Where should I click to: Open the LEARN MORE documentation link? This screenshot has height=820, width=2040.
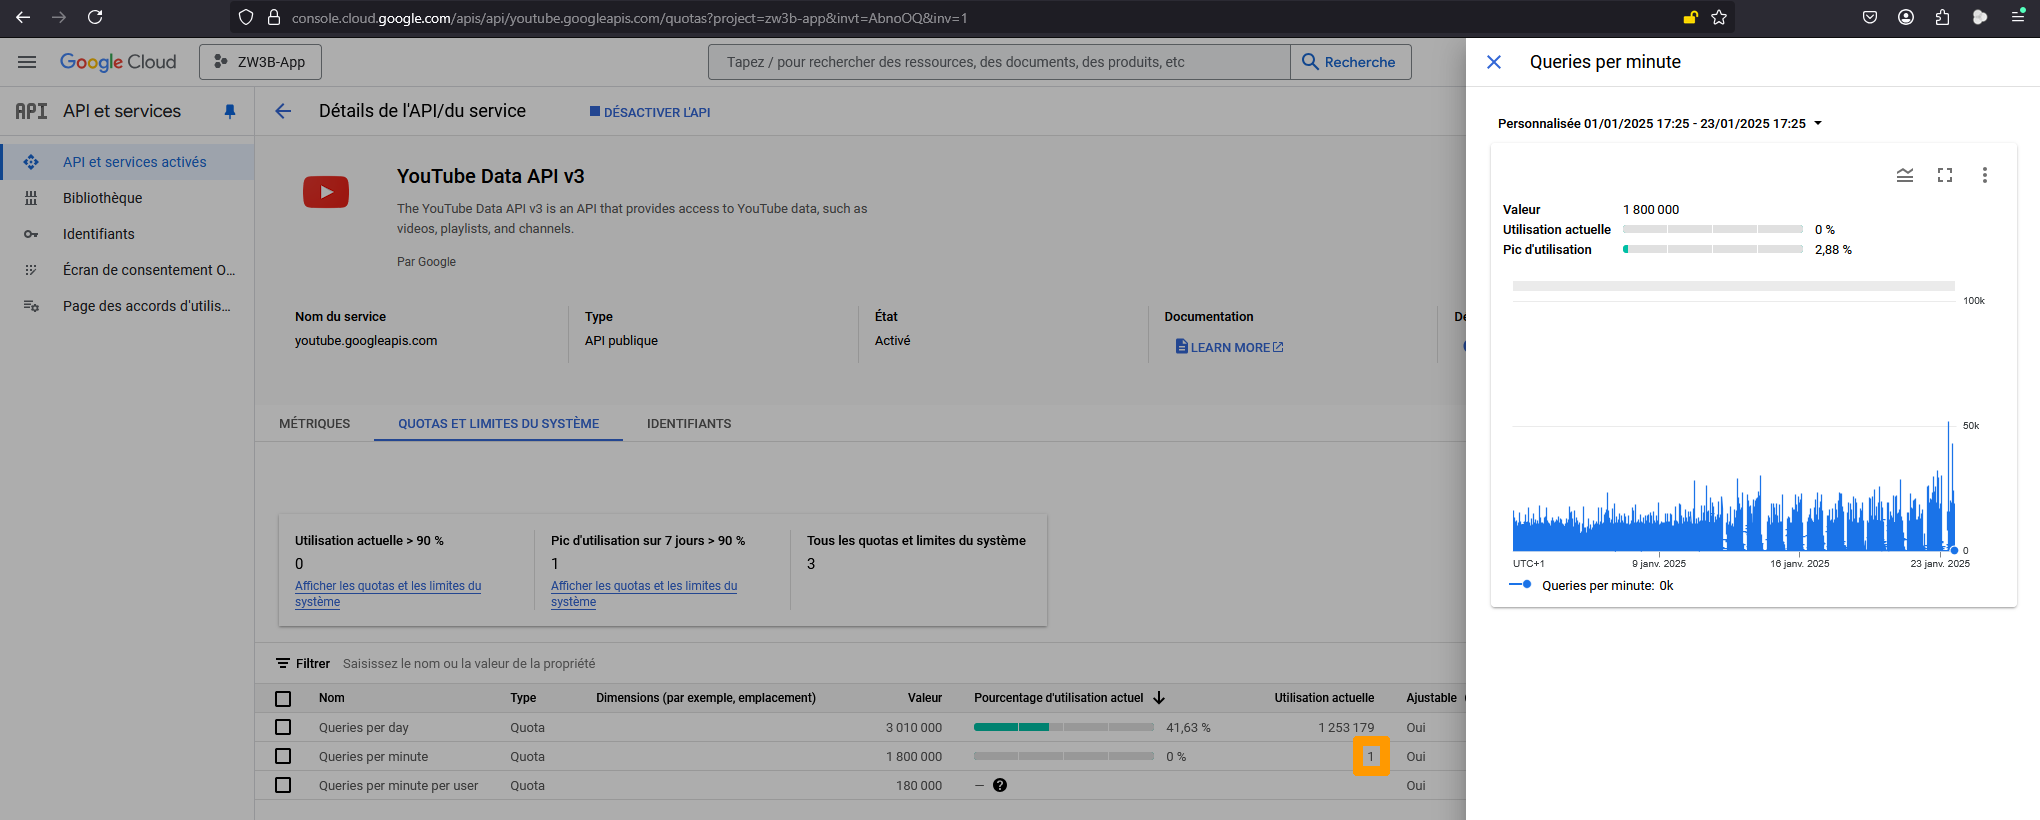[1229, 347]
